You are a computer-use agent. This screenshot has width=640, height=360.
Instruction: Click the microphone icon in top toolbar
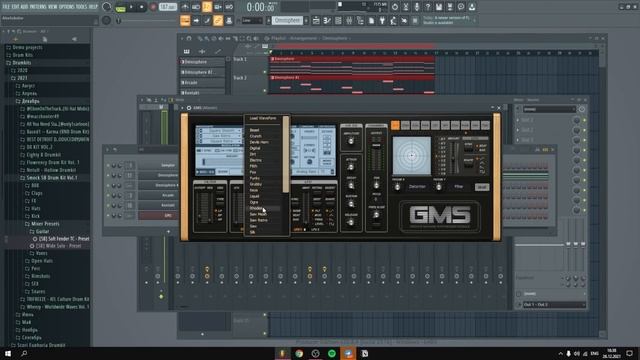pyautogui.click(x=417, y=7)
